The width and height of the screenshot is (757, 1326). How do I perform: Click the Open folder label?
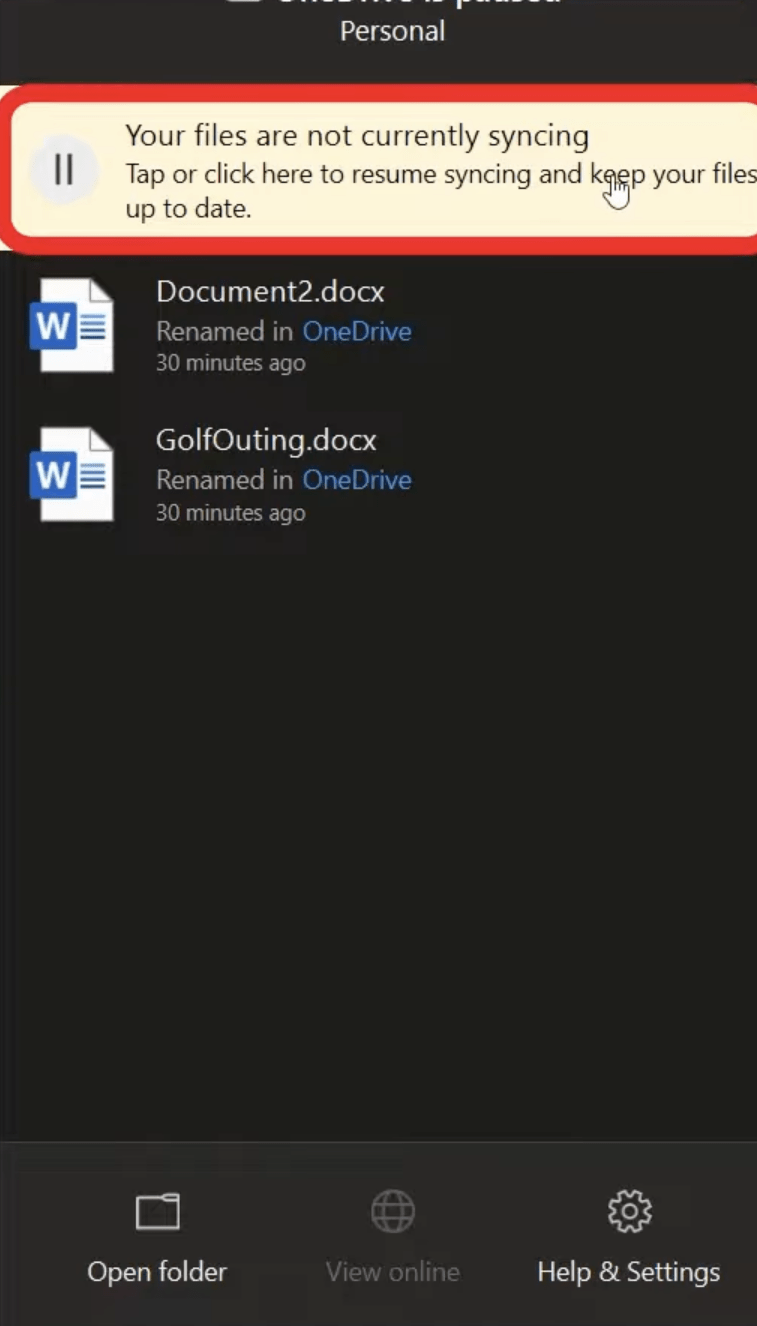(x=157, y=1272)
